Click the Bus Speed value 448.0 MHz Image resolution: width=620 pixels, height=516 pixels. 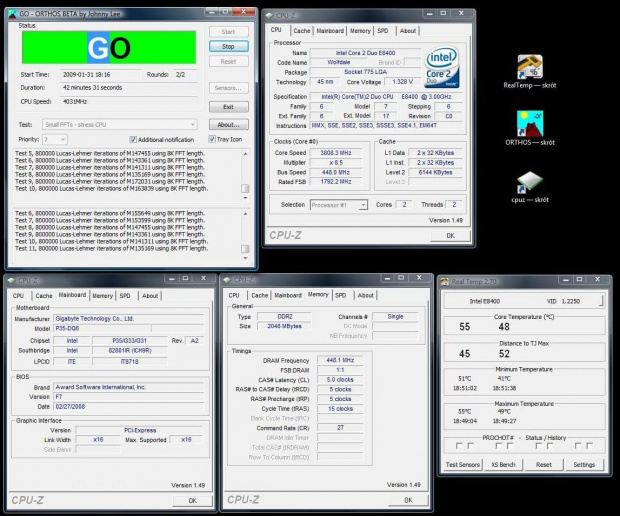point(335,172)
